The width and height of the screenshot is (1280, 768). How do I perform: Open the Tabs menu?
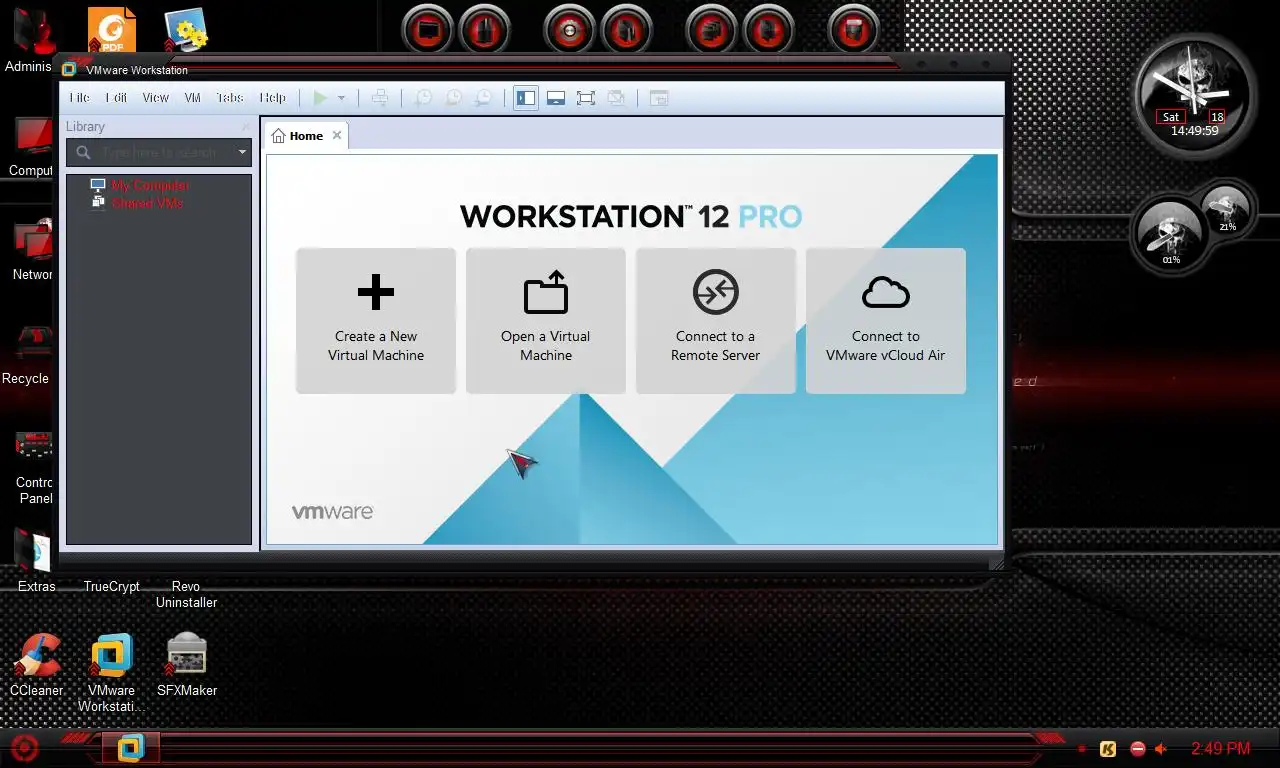[230, 98]
